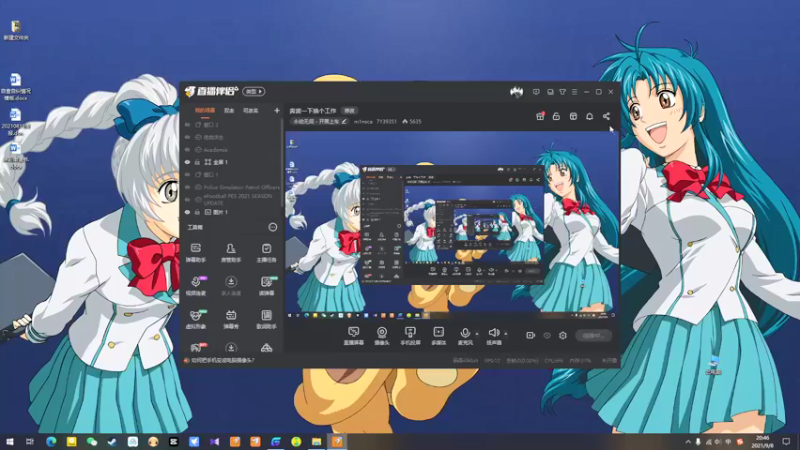Open the Windows notification center
The width and height of the screenshot is (800, 450).
click(786, 441)
